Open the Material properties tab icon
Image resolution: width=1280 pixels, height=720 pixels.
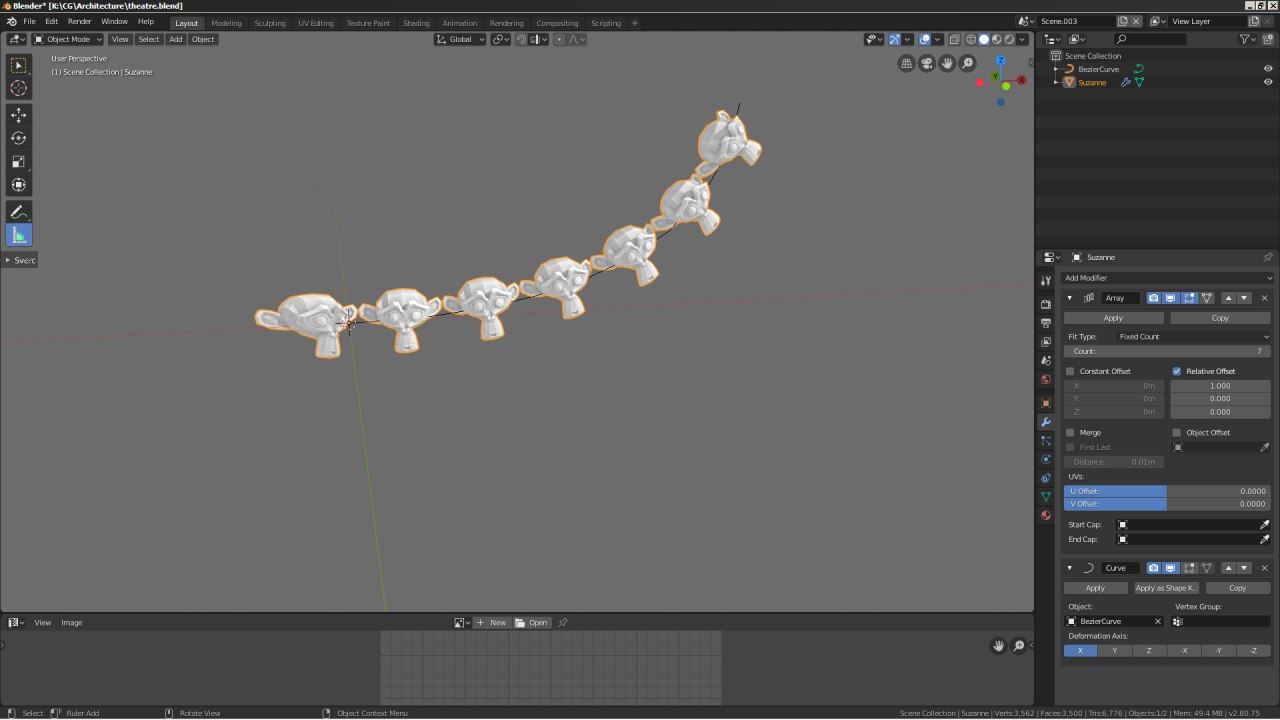[1046, 516]
